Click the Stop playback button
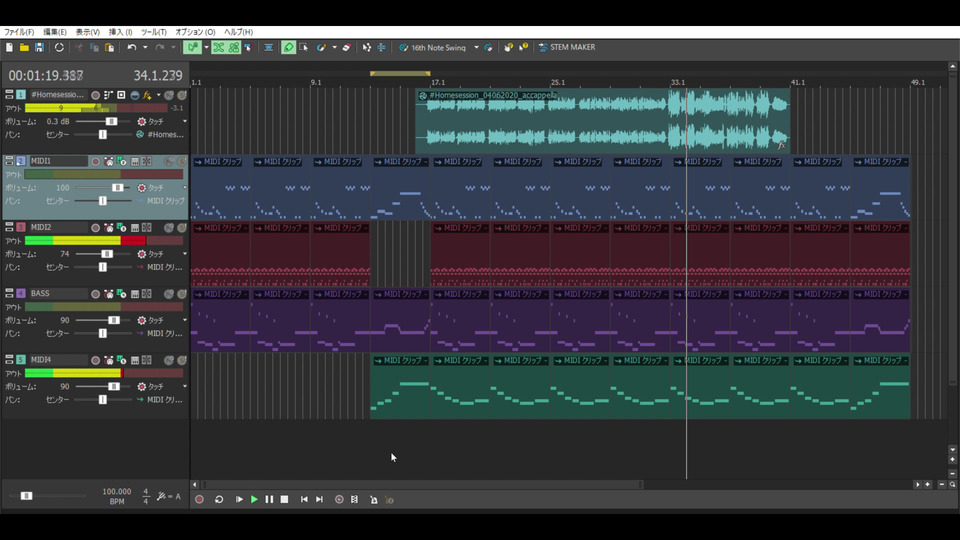Viewport: 960px width, 540px height. coord(284,499)
